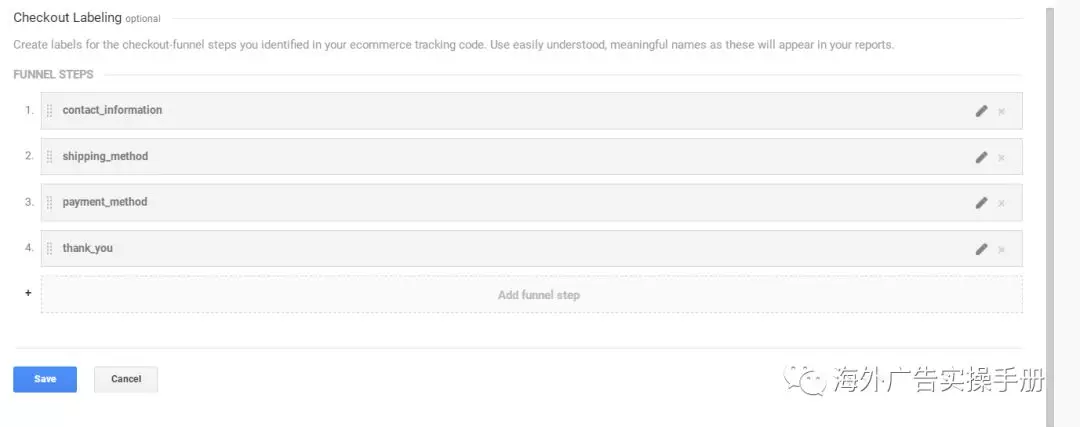The image size is (1080, 427).
Task: Cancel the checkout labeling changes
Action: [x=126, y=379]
